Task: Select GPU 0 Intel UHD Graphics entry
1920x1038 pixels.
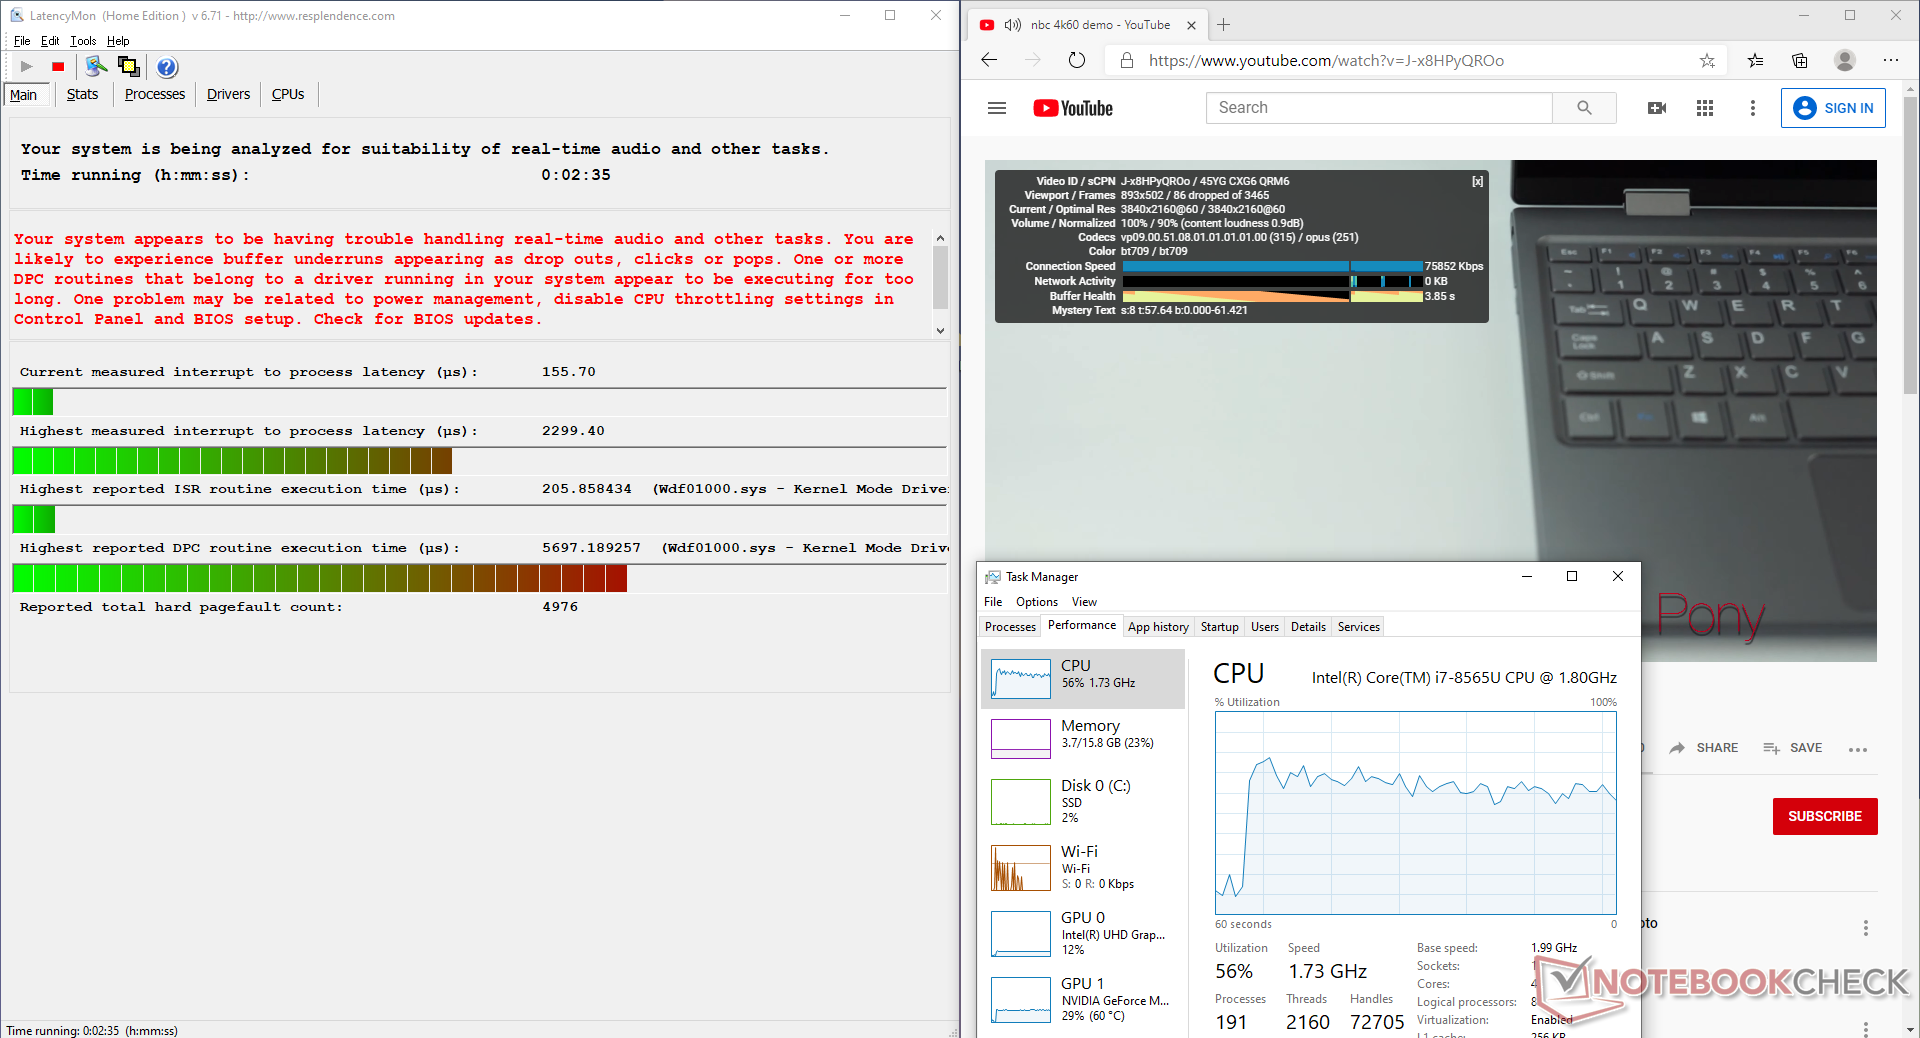Action: pyautogui.click(x=1083, y=933)
